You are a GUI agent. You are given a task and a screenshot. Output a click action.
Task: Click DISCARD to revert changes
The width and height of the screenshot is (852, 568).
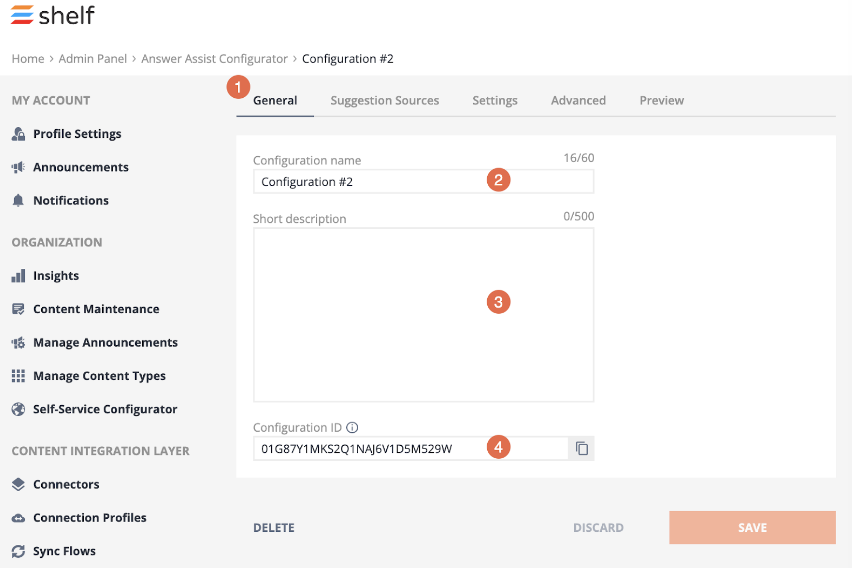click(x=598, y=528)
